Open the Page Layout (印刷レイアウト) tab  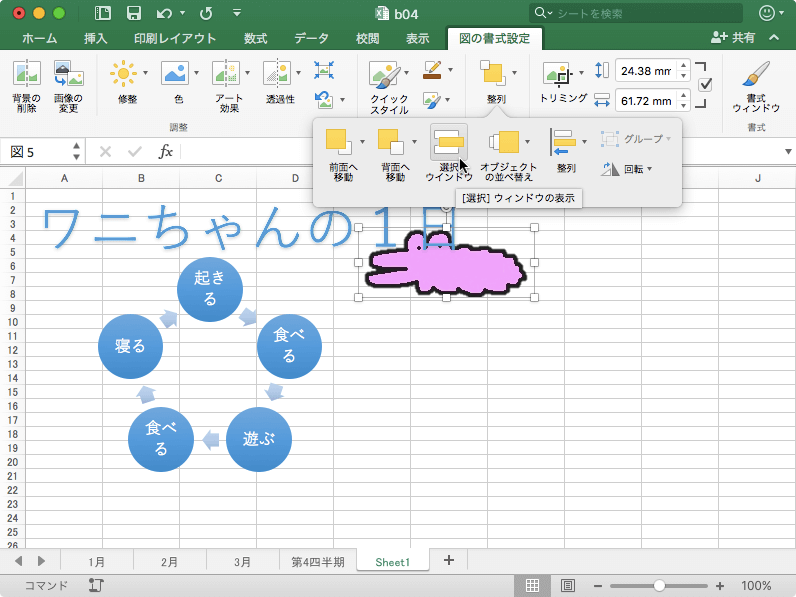click(x=175, y=38)
